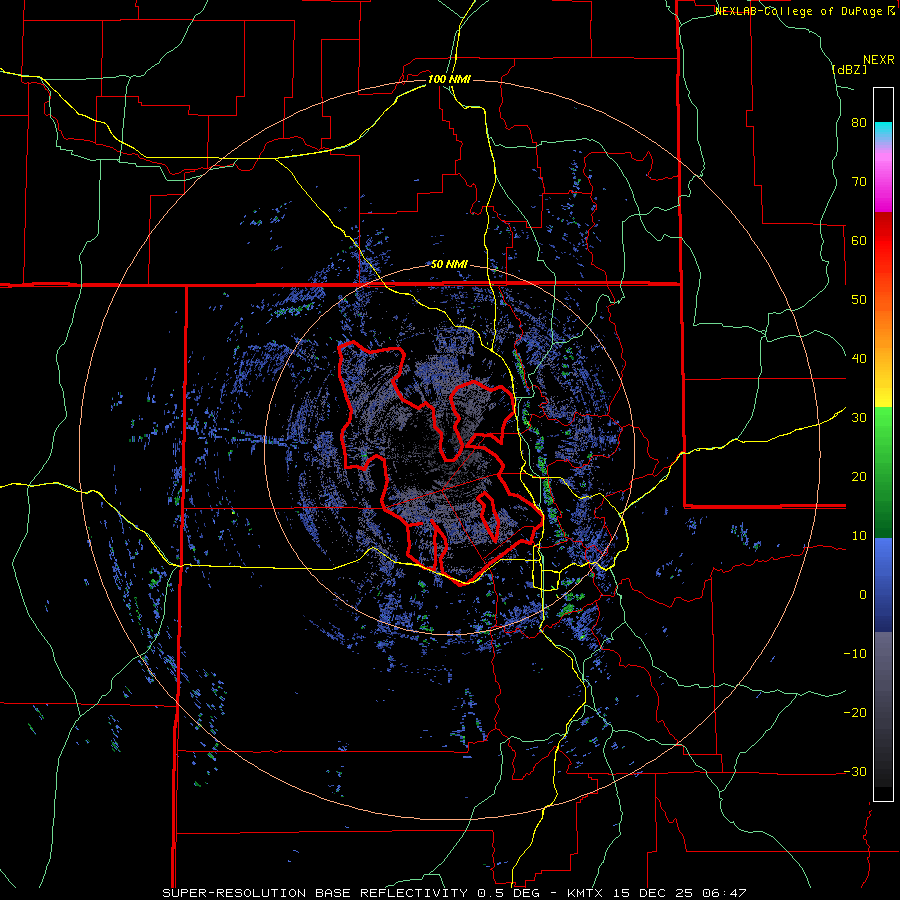
Task: Click the 40 value on the dBZ scale
Action: click(x=859, y=359)
